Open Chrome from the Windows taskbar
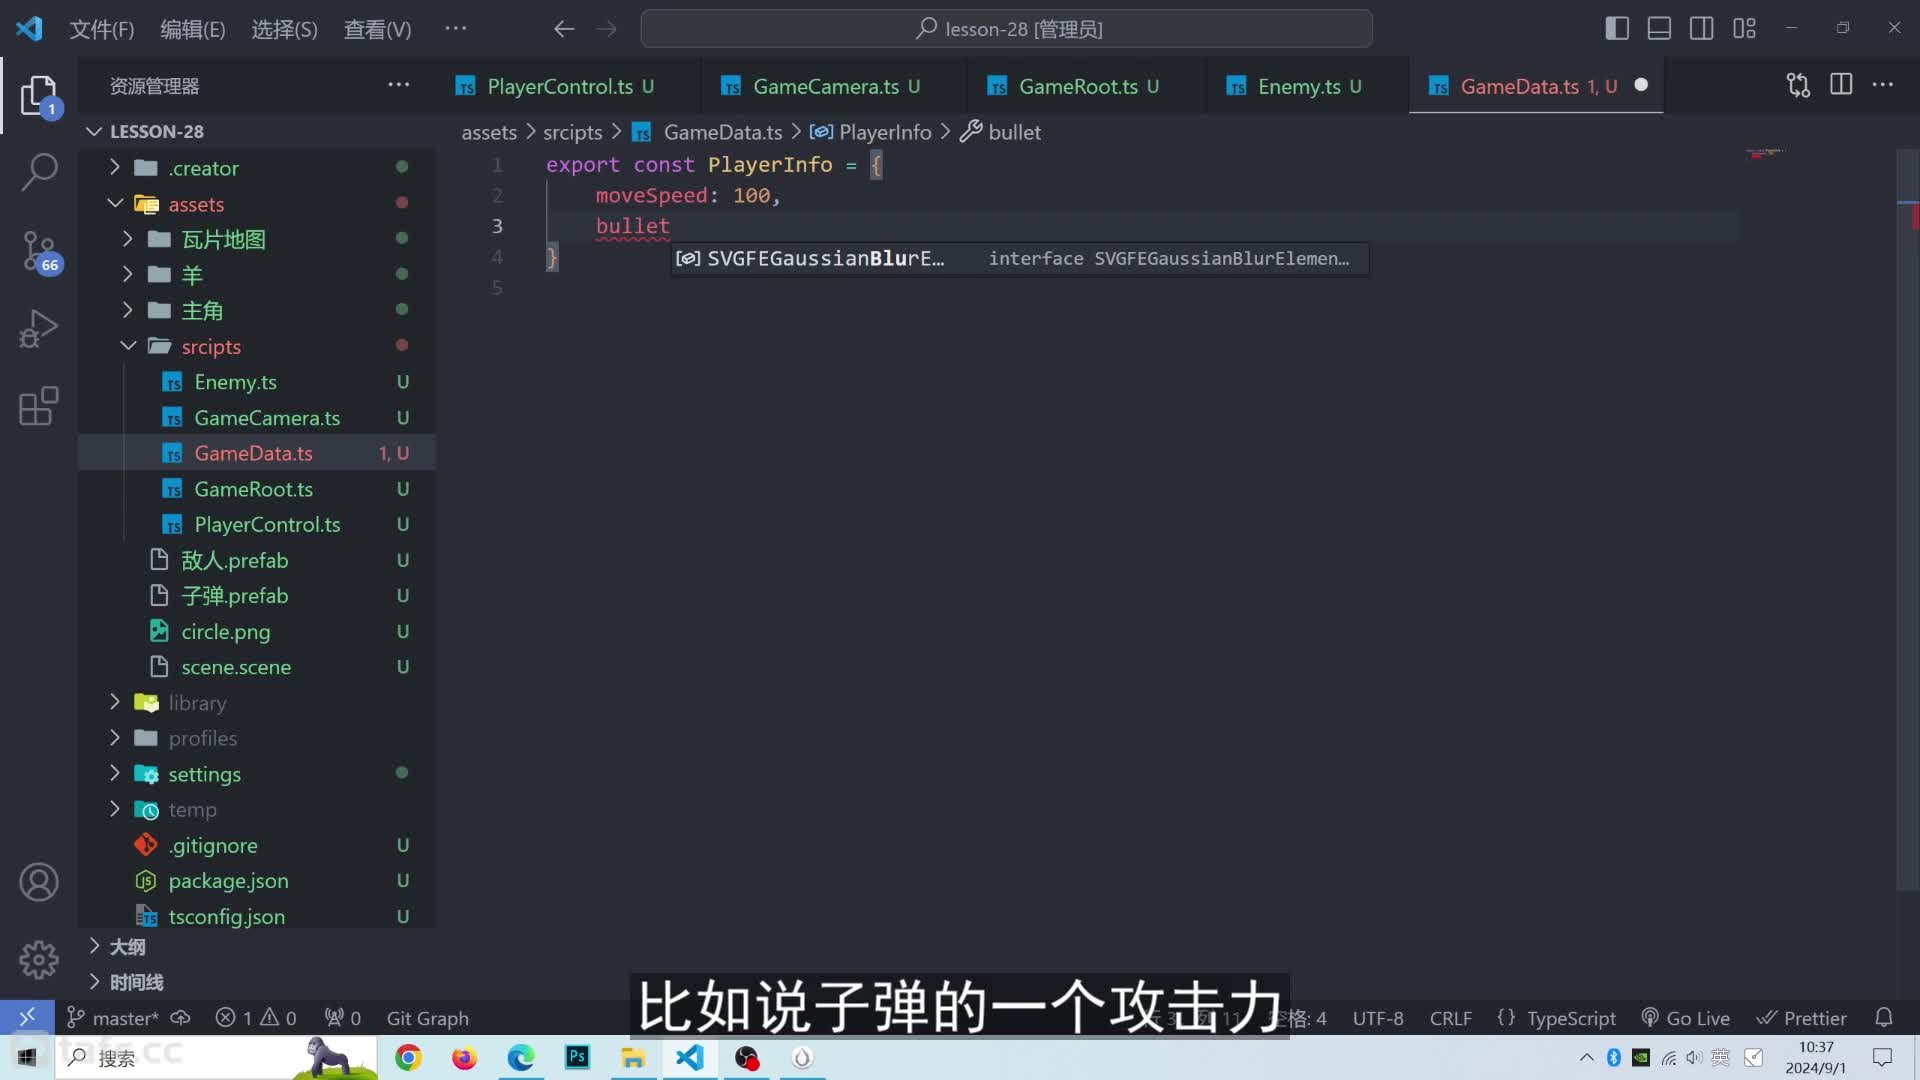Image resolution: width=1920 pixels, height=1080 pixels. pyautogui.click(x=408, y=1057)
